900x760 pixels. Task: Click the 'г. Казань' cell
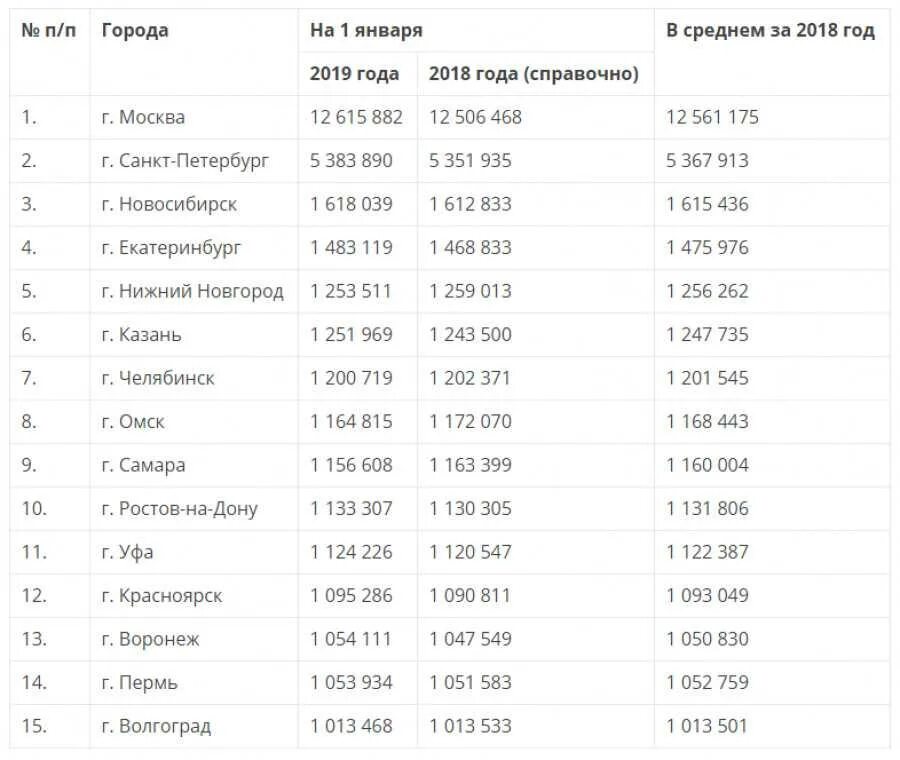(141, 335)
